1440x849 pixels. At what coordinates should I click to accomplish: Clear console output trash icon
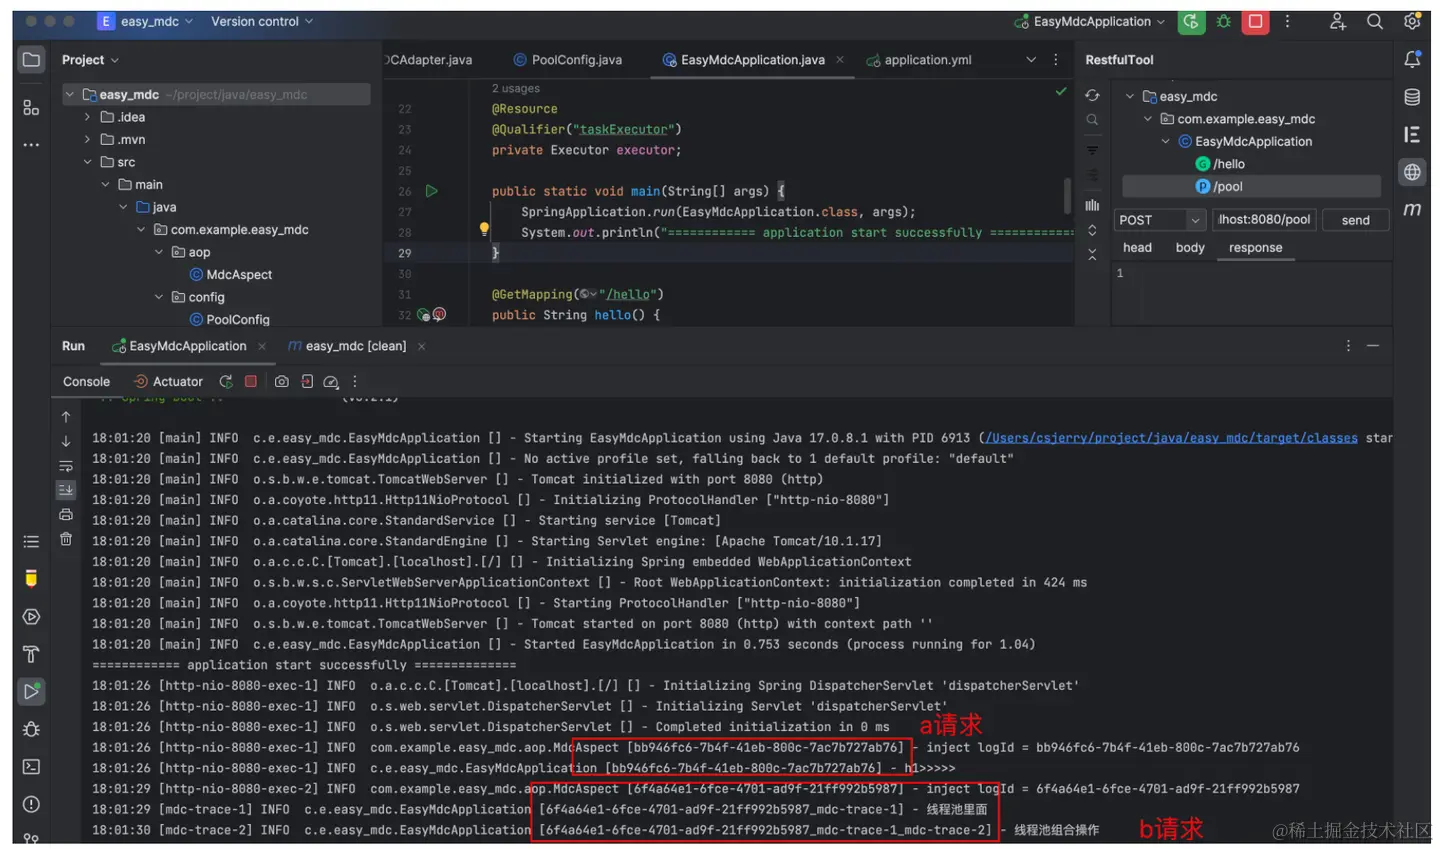click(66, 539)
